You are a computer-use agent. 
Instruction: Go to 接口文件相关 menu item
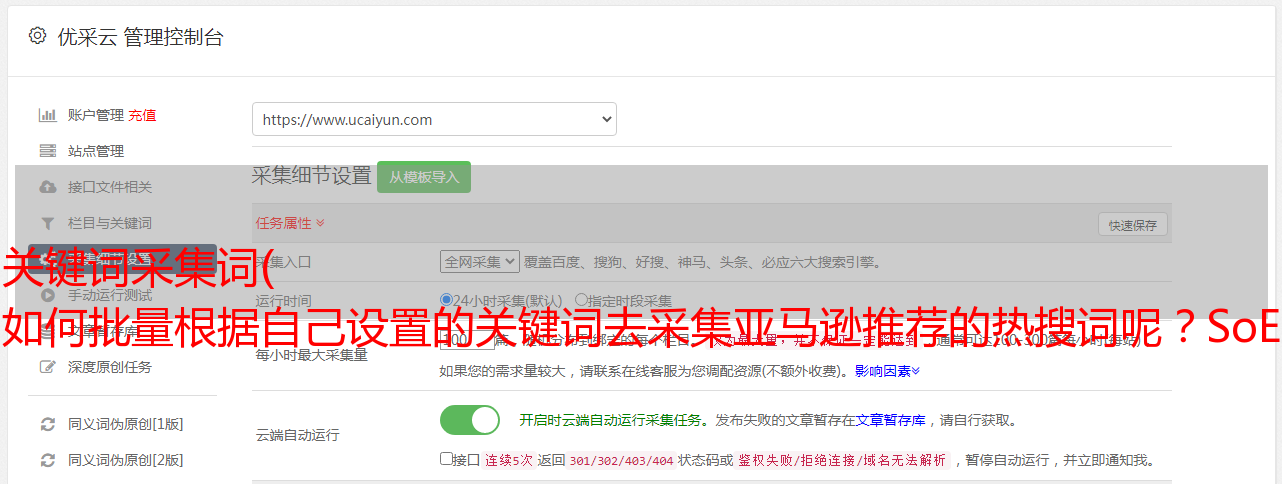click(x=110, y=187)
